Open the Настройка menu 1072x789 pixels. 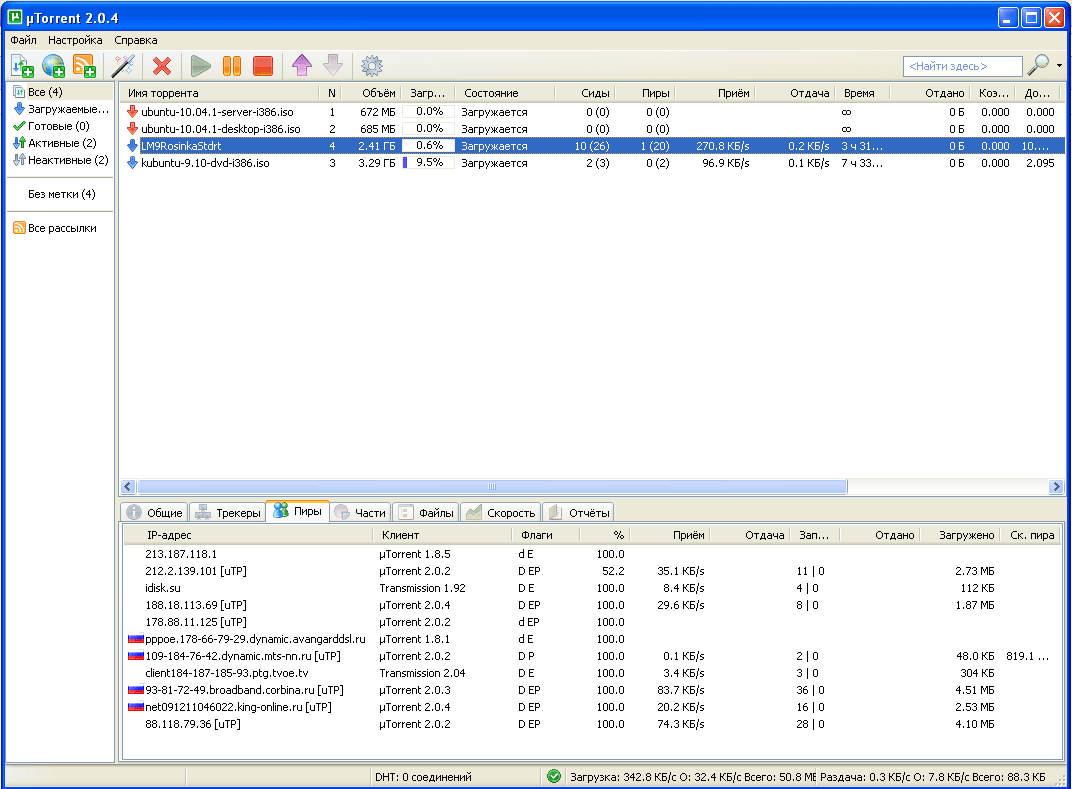pos(75,40)
